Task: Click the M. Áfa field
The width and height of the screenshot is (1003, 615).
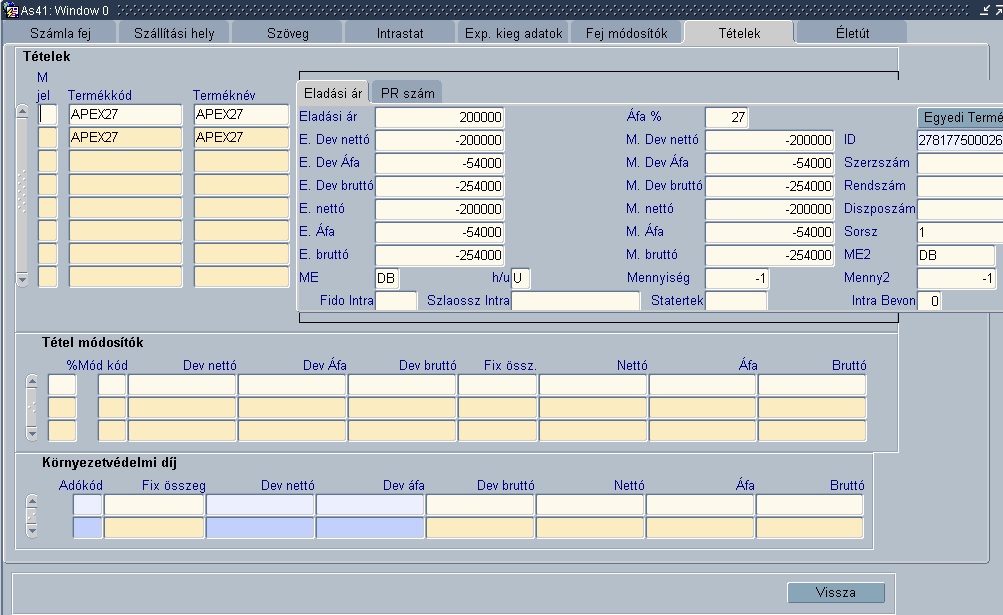Action: pos(770,232)
